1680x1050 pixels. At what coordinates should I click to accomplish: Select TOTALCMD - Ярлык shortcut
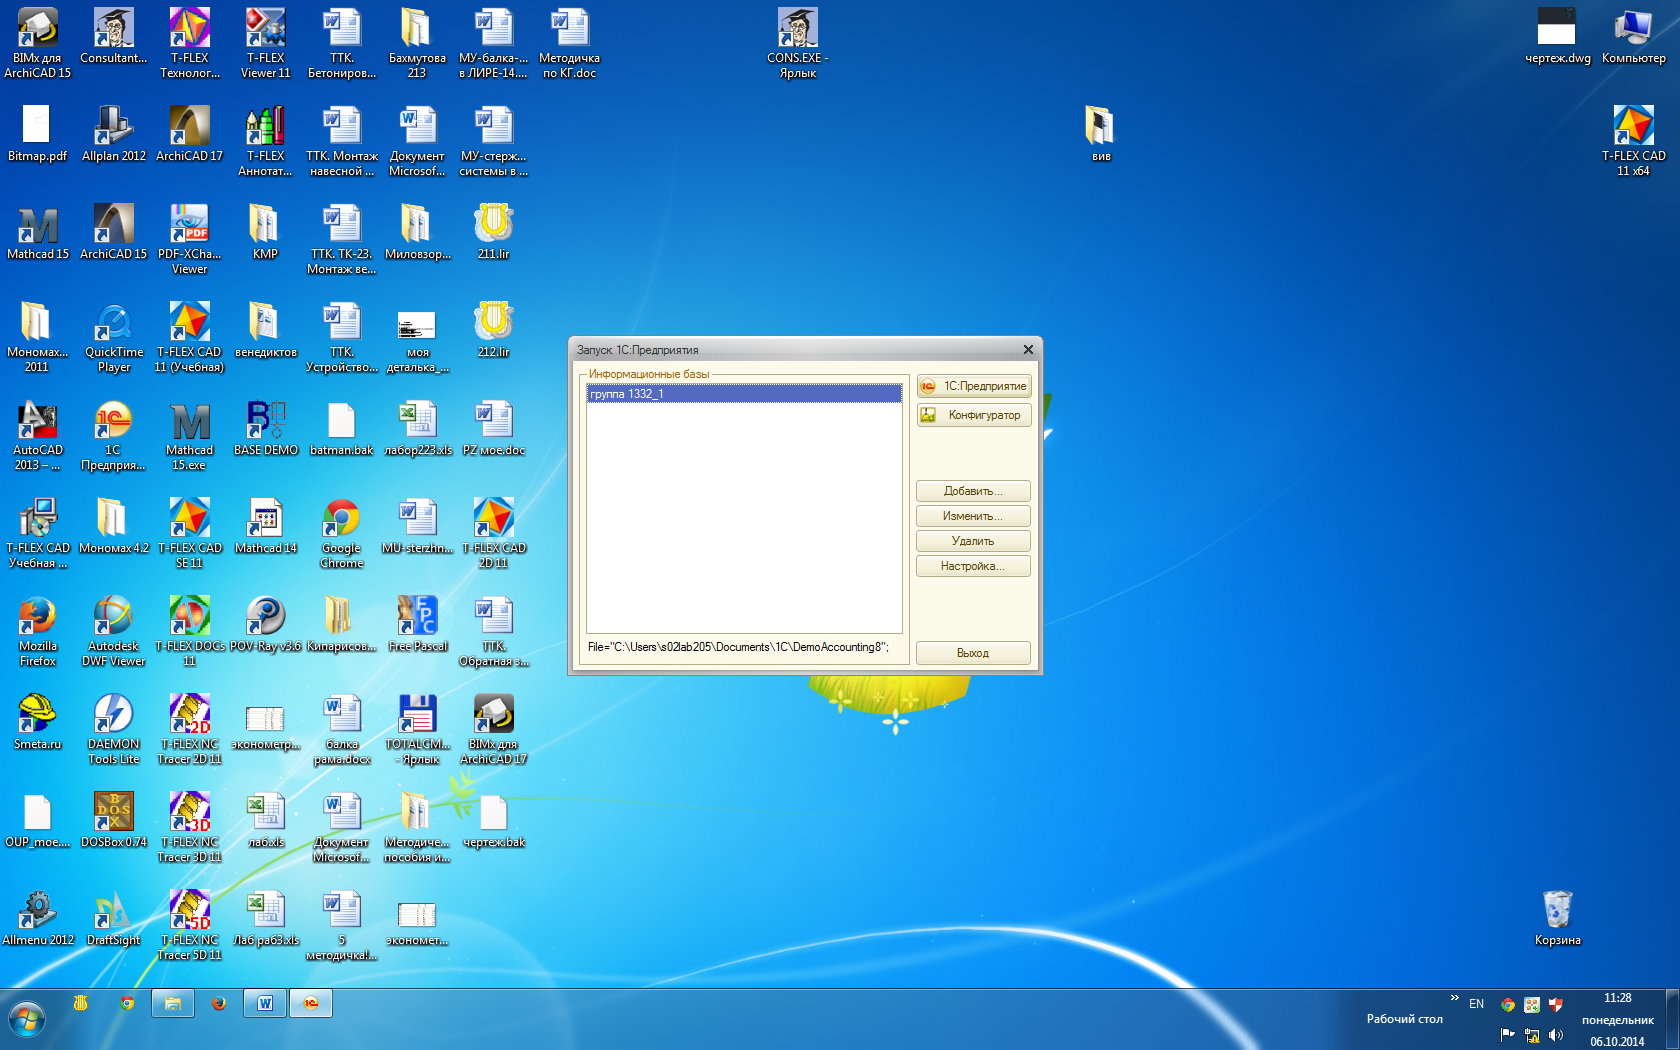coord(417,730)
